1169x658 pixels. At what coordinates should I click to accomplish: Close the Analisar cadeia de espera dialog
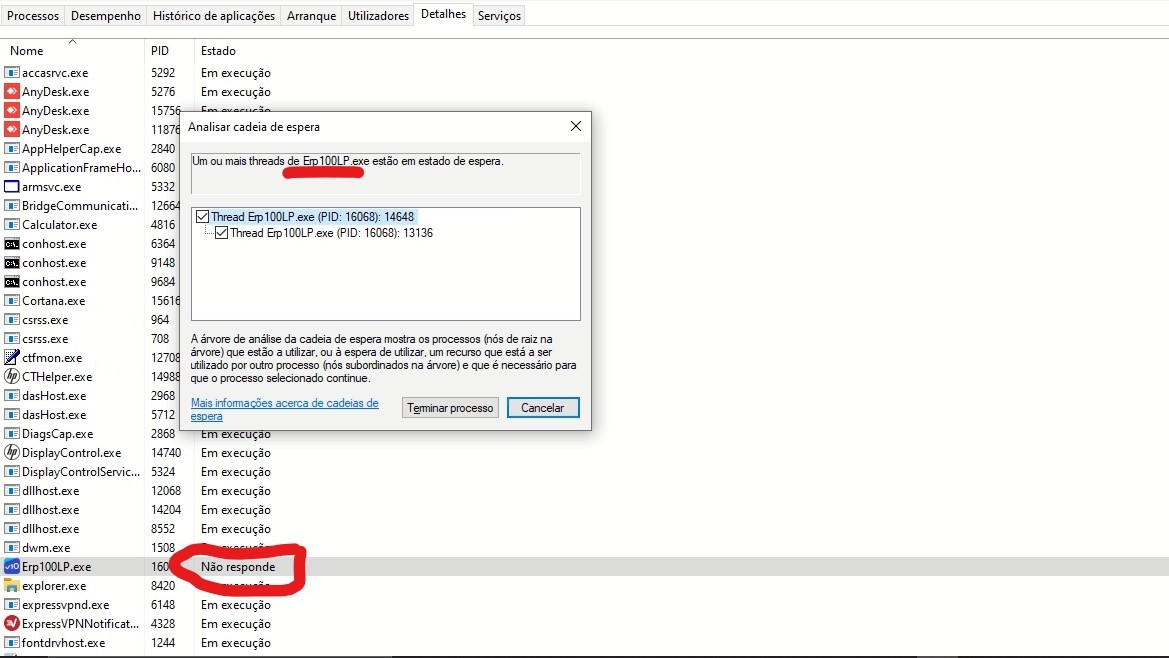[575, 127]
